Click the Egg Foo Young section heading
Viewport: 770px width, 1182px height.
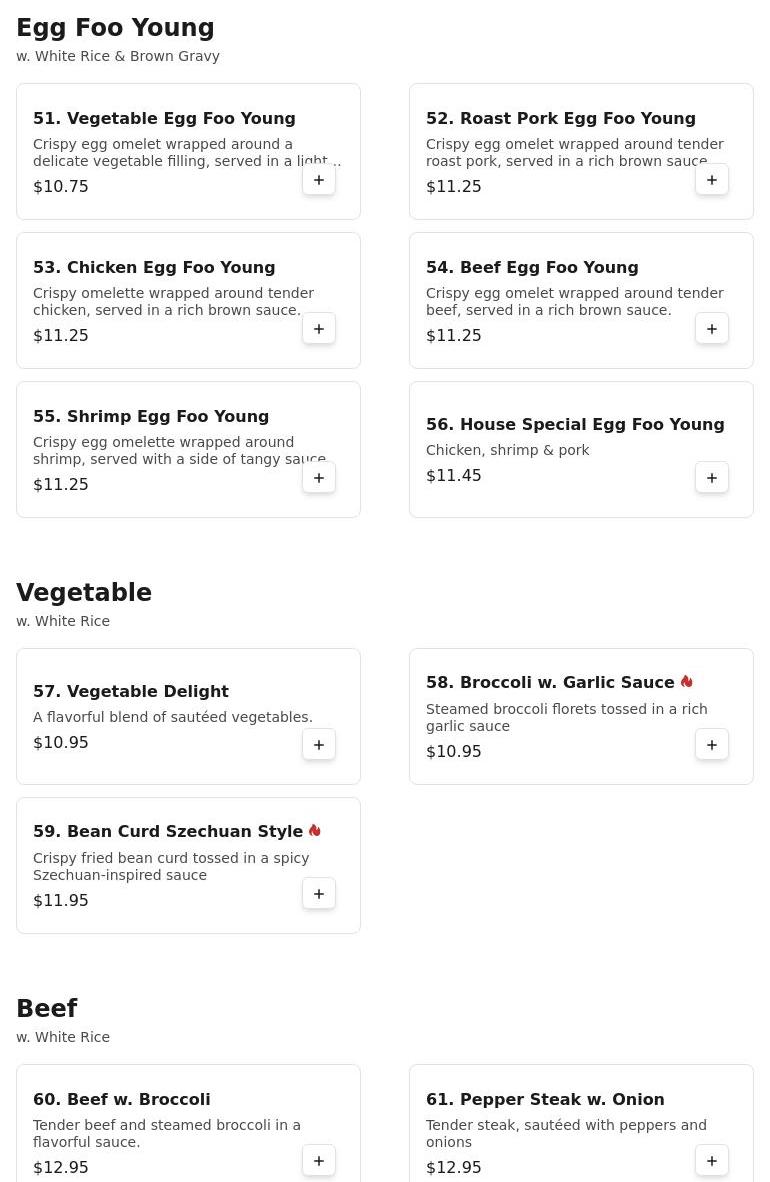[115, 28]
